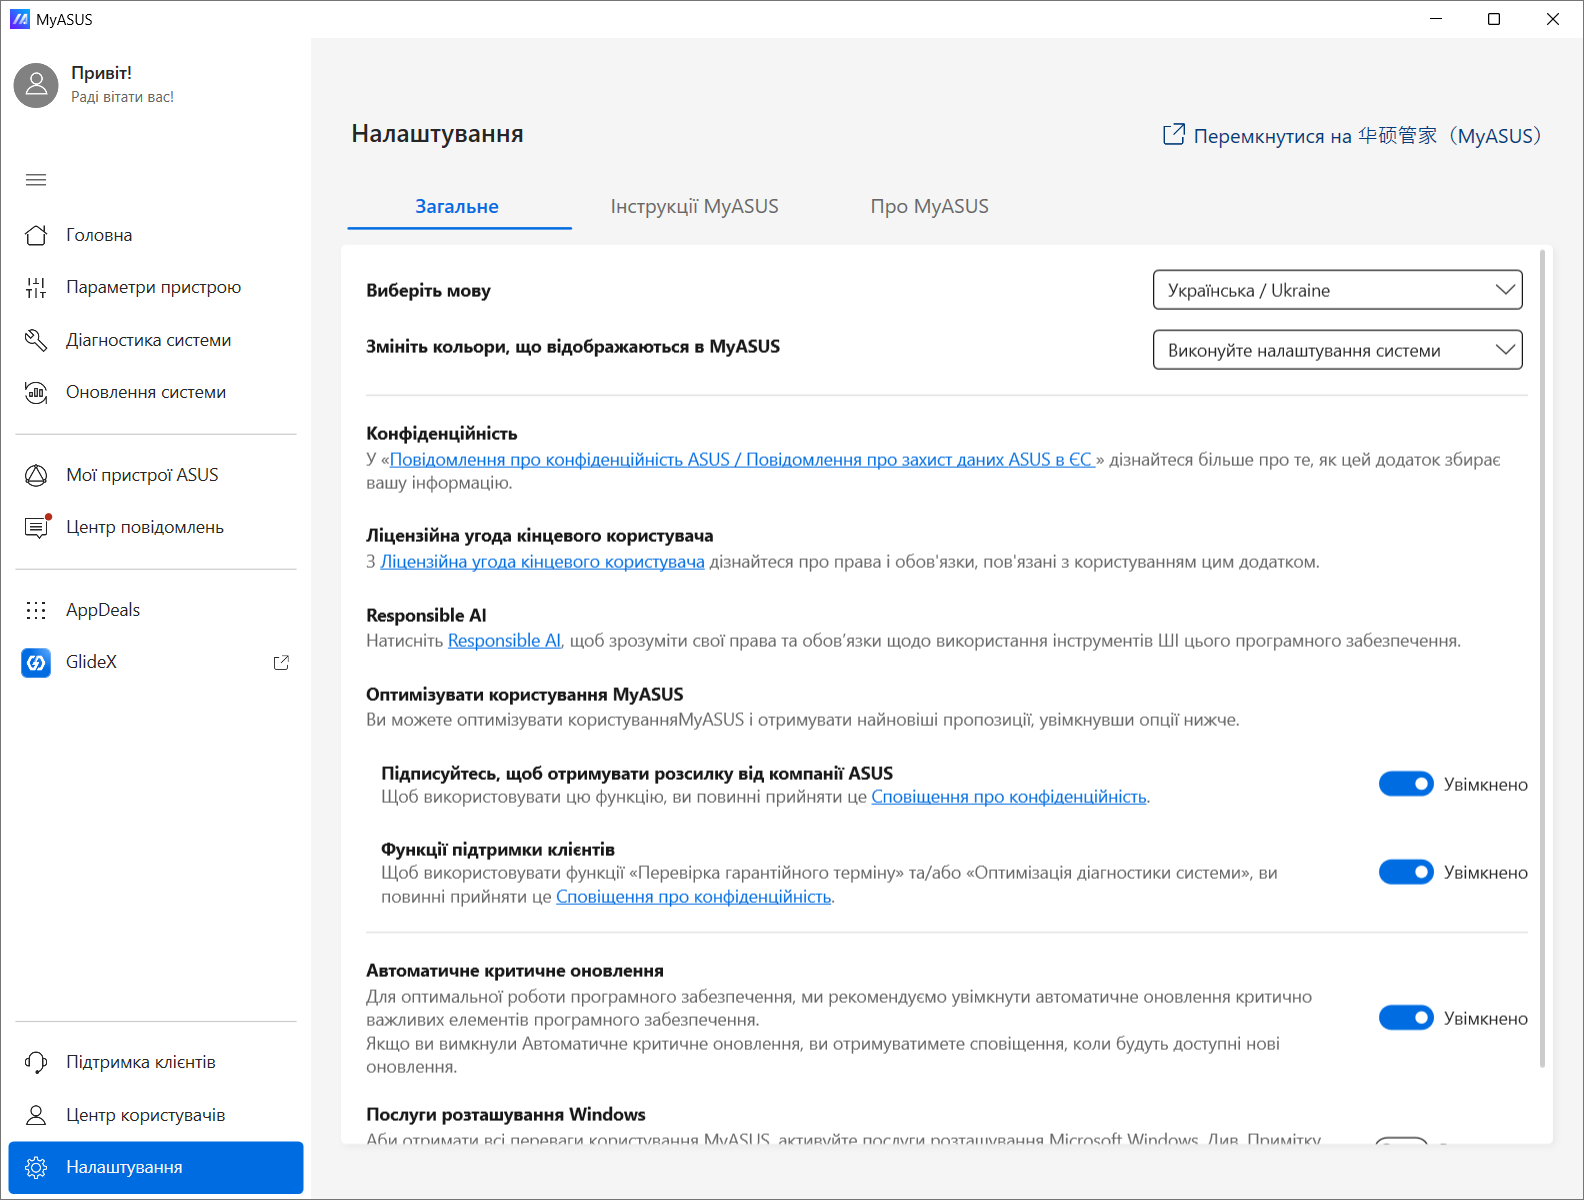Click the Підтримка клієнтів headset icon
1584x1200 pixels.
click(x=36, y=1062)
